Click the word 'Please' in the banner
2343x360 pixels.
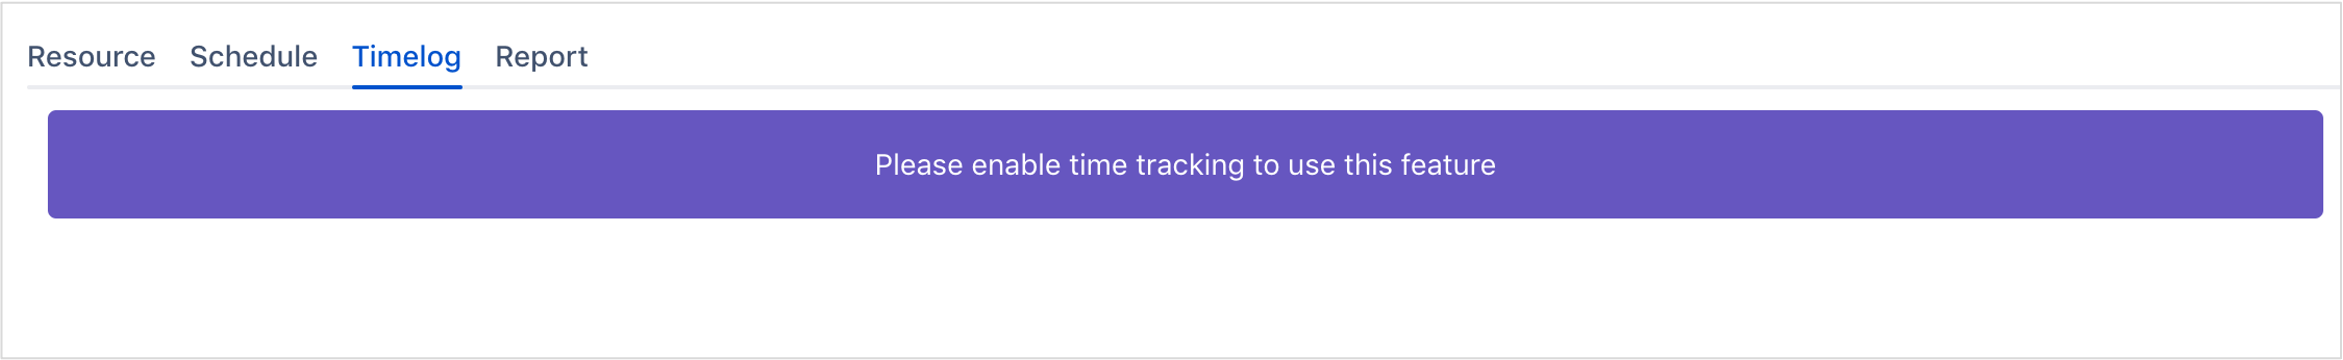click(x=919, y=165)
